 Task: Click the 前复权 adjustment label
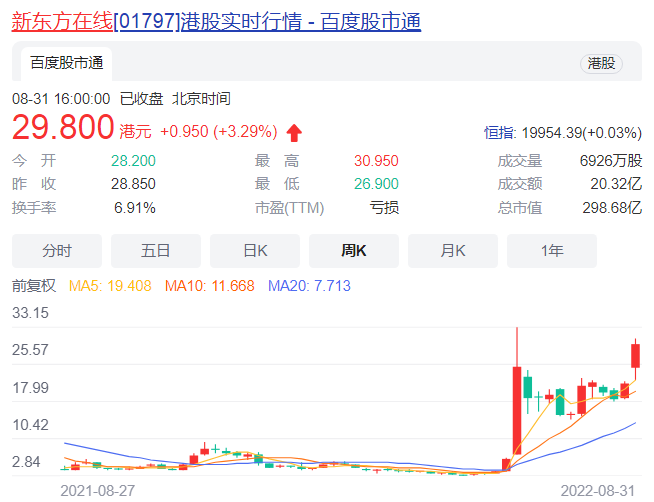pos(34,286)
